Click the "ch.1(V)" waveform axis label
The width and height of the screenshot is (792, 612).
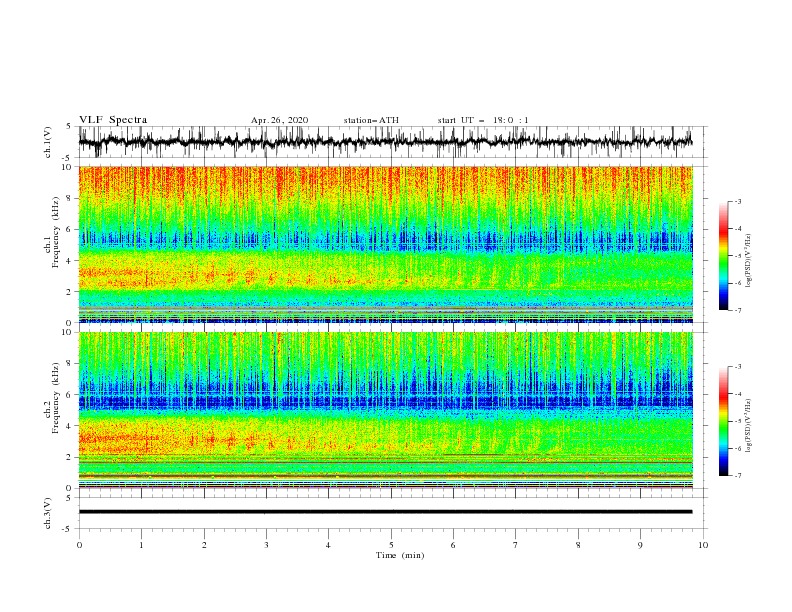point(48,142)
